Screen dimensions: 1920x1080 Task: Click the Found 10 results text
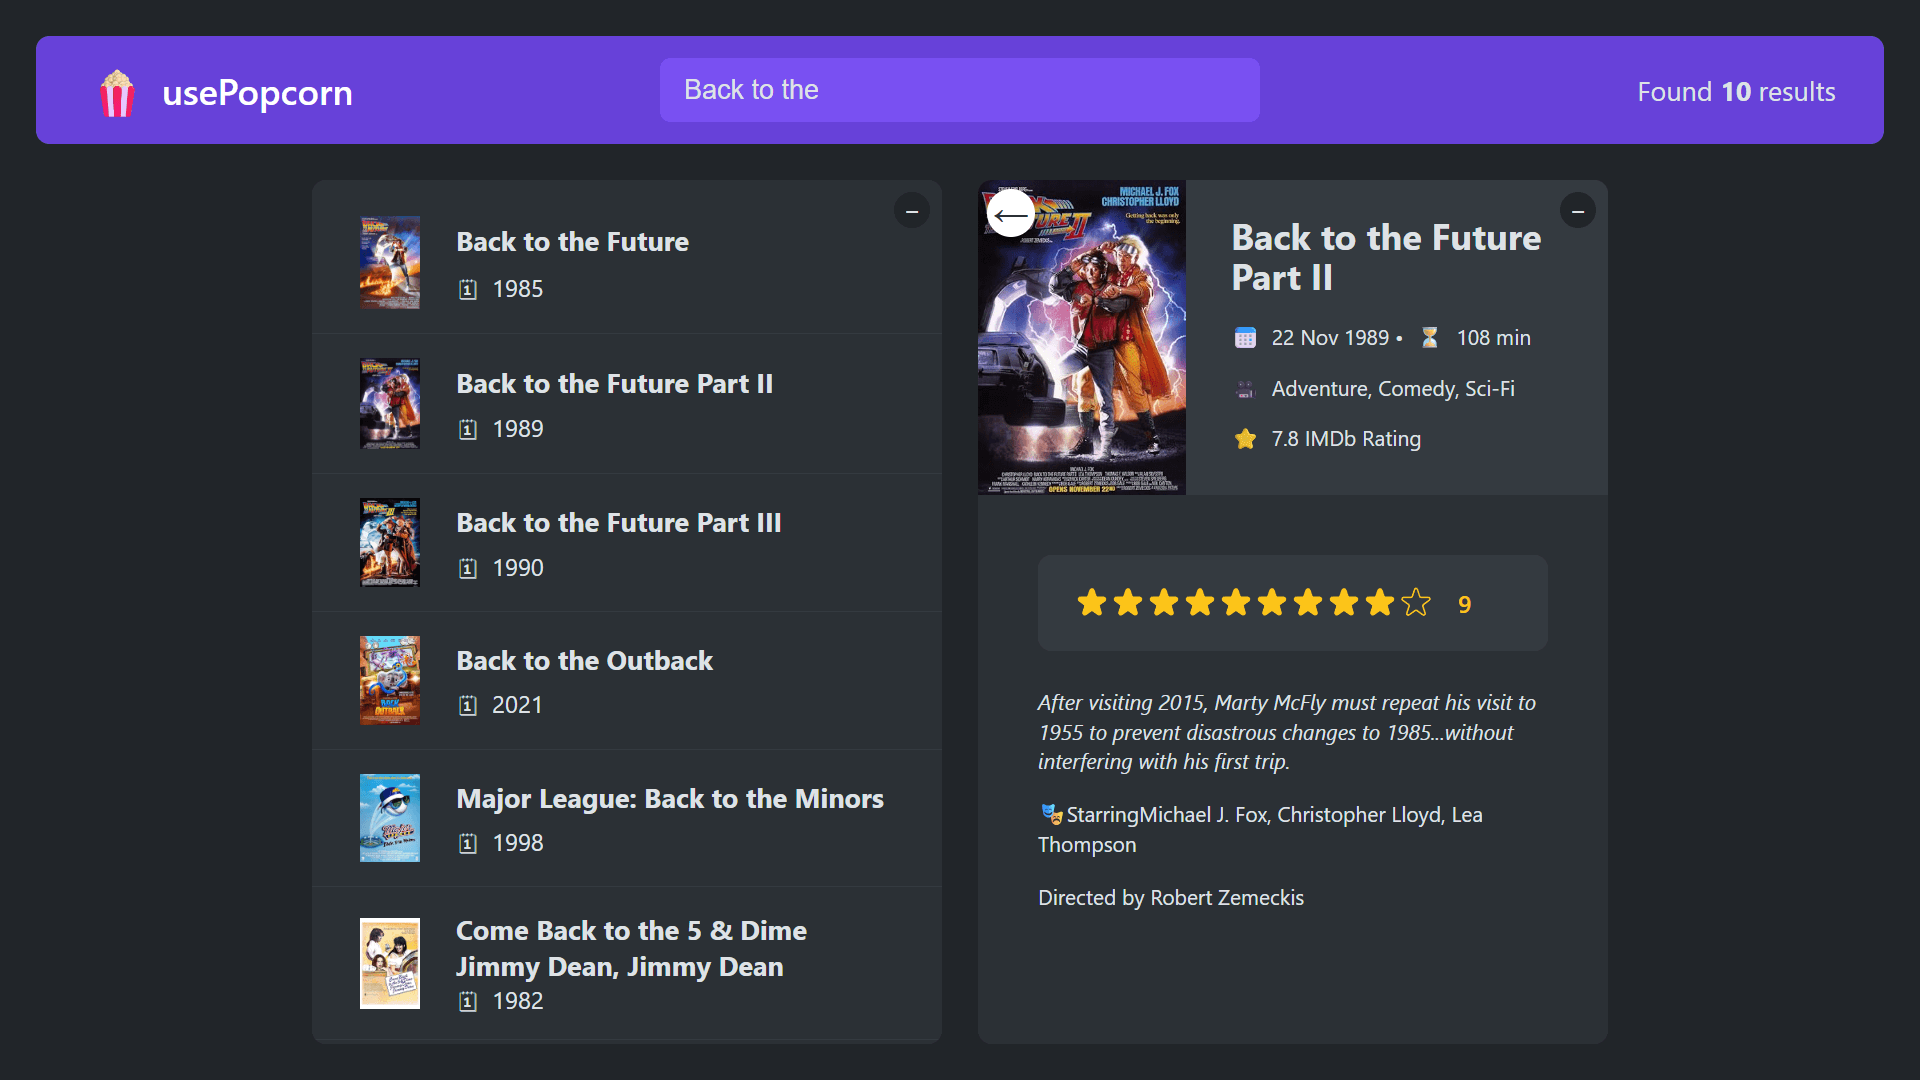coord(1735,91)
